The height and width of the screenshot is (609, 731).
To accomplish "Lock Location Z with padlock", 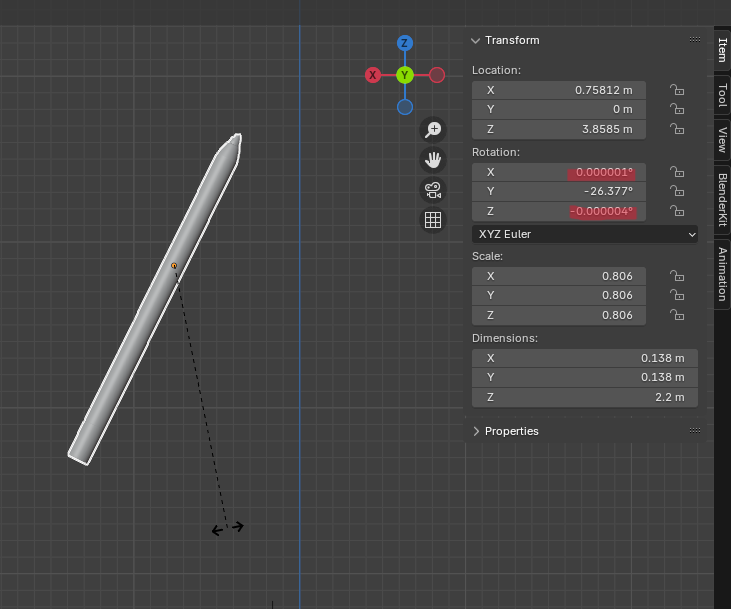I will (x=677, y=129).
